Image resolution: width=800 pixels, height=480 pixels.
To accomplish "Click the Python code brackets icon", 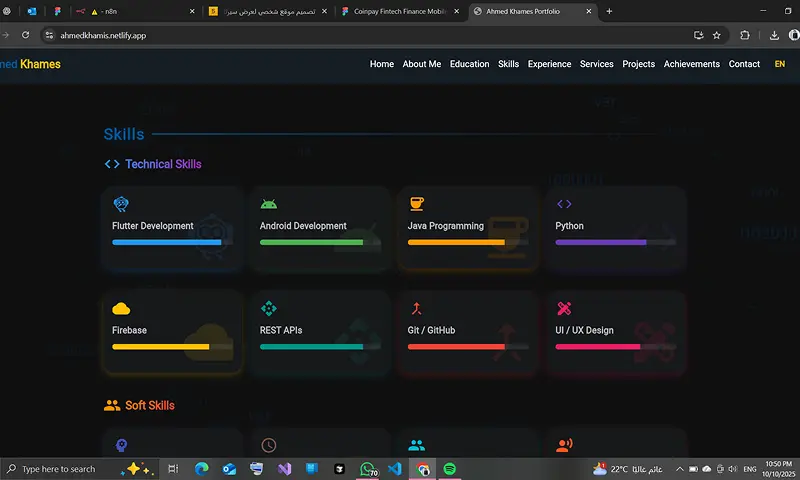I will pos(564,204).
